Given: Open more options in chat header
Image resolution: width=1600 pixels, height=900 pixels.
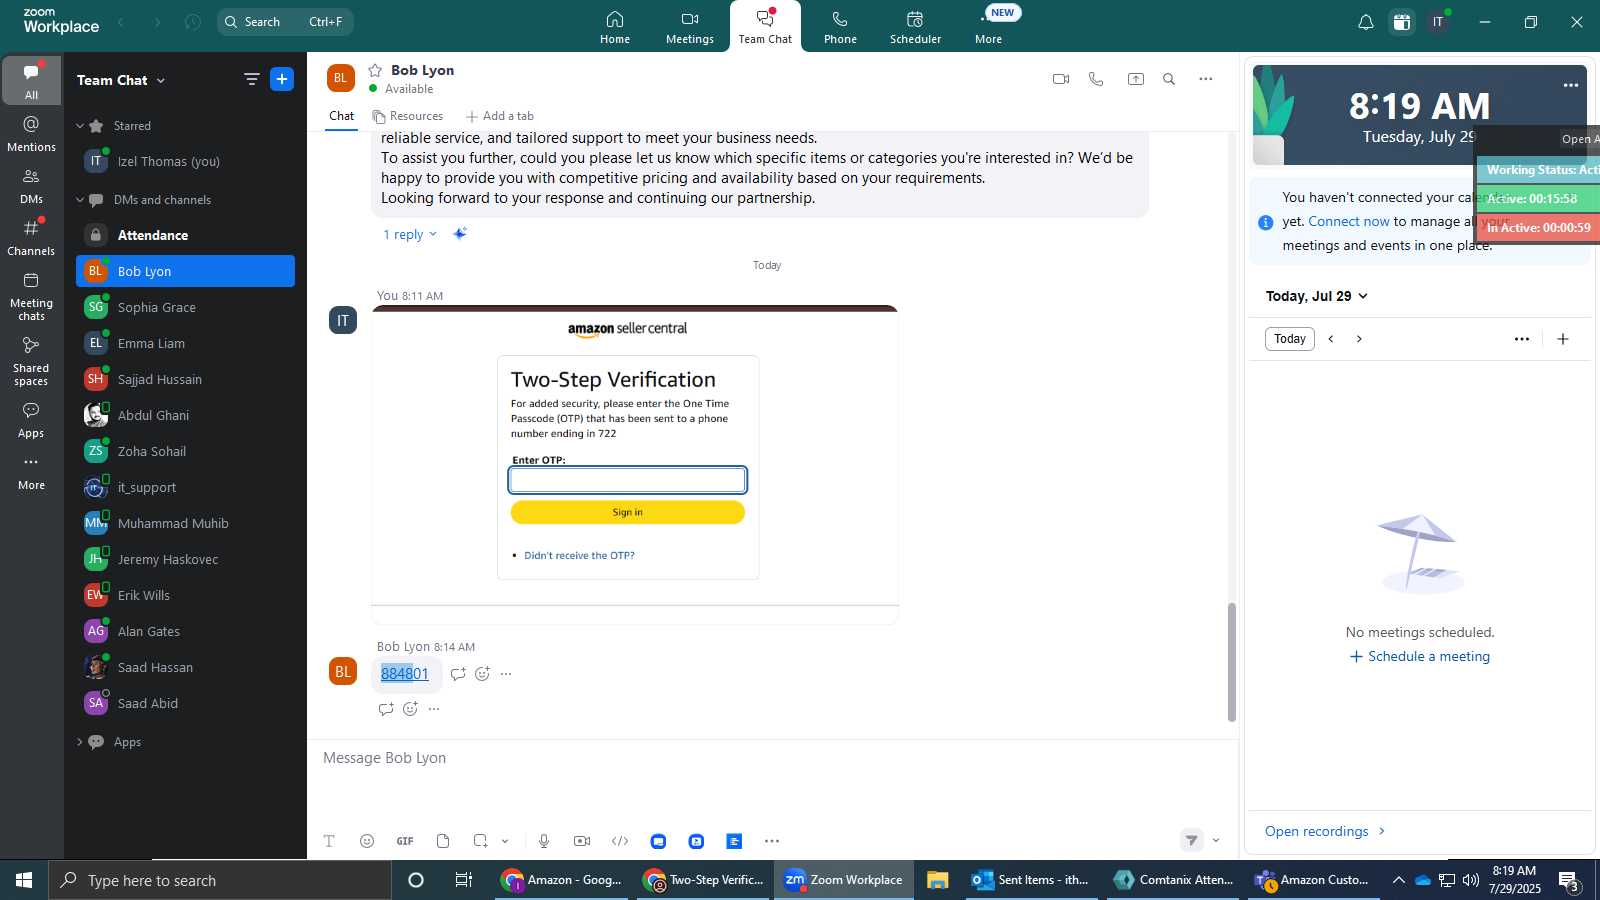Looking at the screenshot, I should tap(1206, 79).
